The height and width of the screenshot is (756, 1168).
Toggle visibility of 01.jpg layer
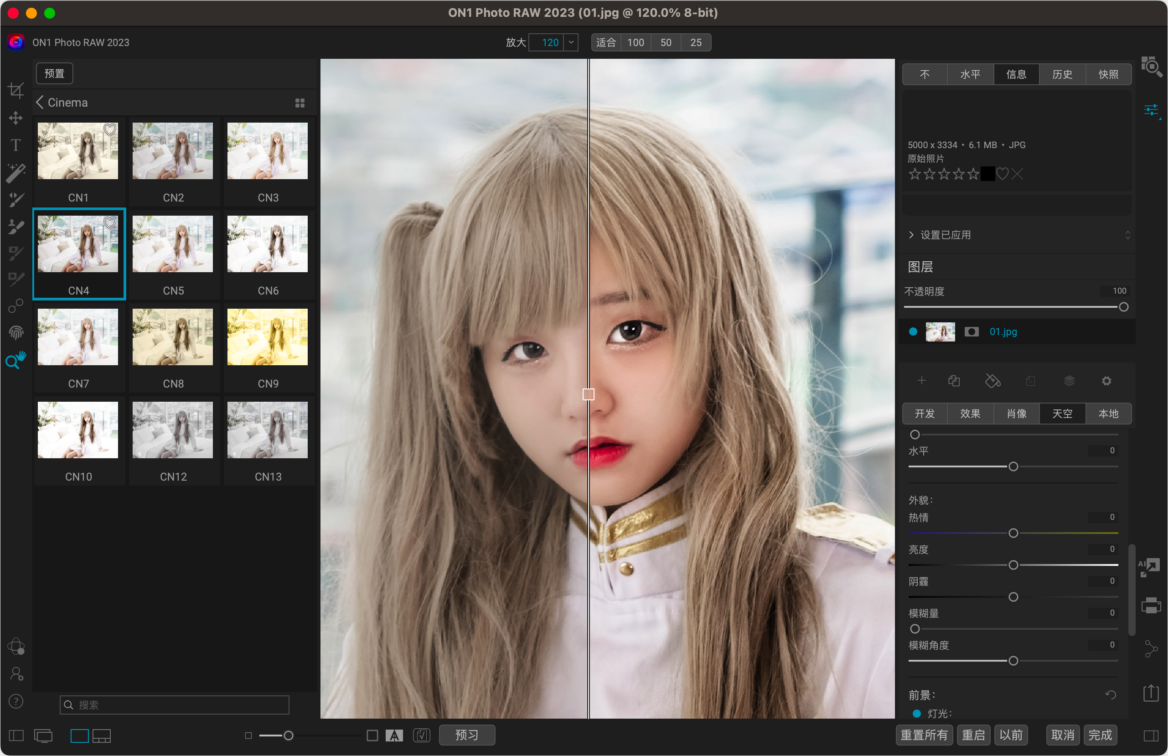(x=913, y=331)
